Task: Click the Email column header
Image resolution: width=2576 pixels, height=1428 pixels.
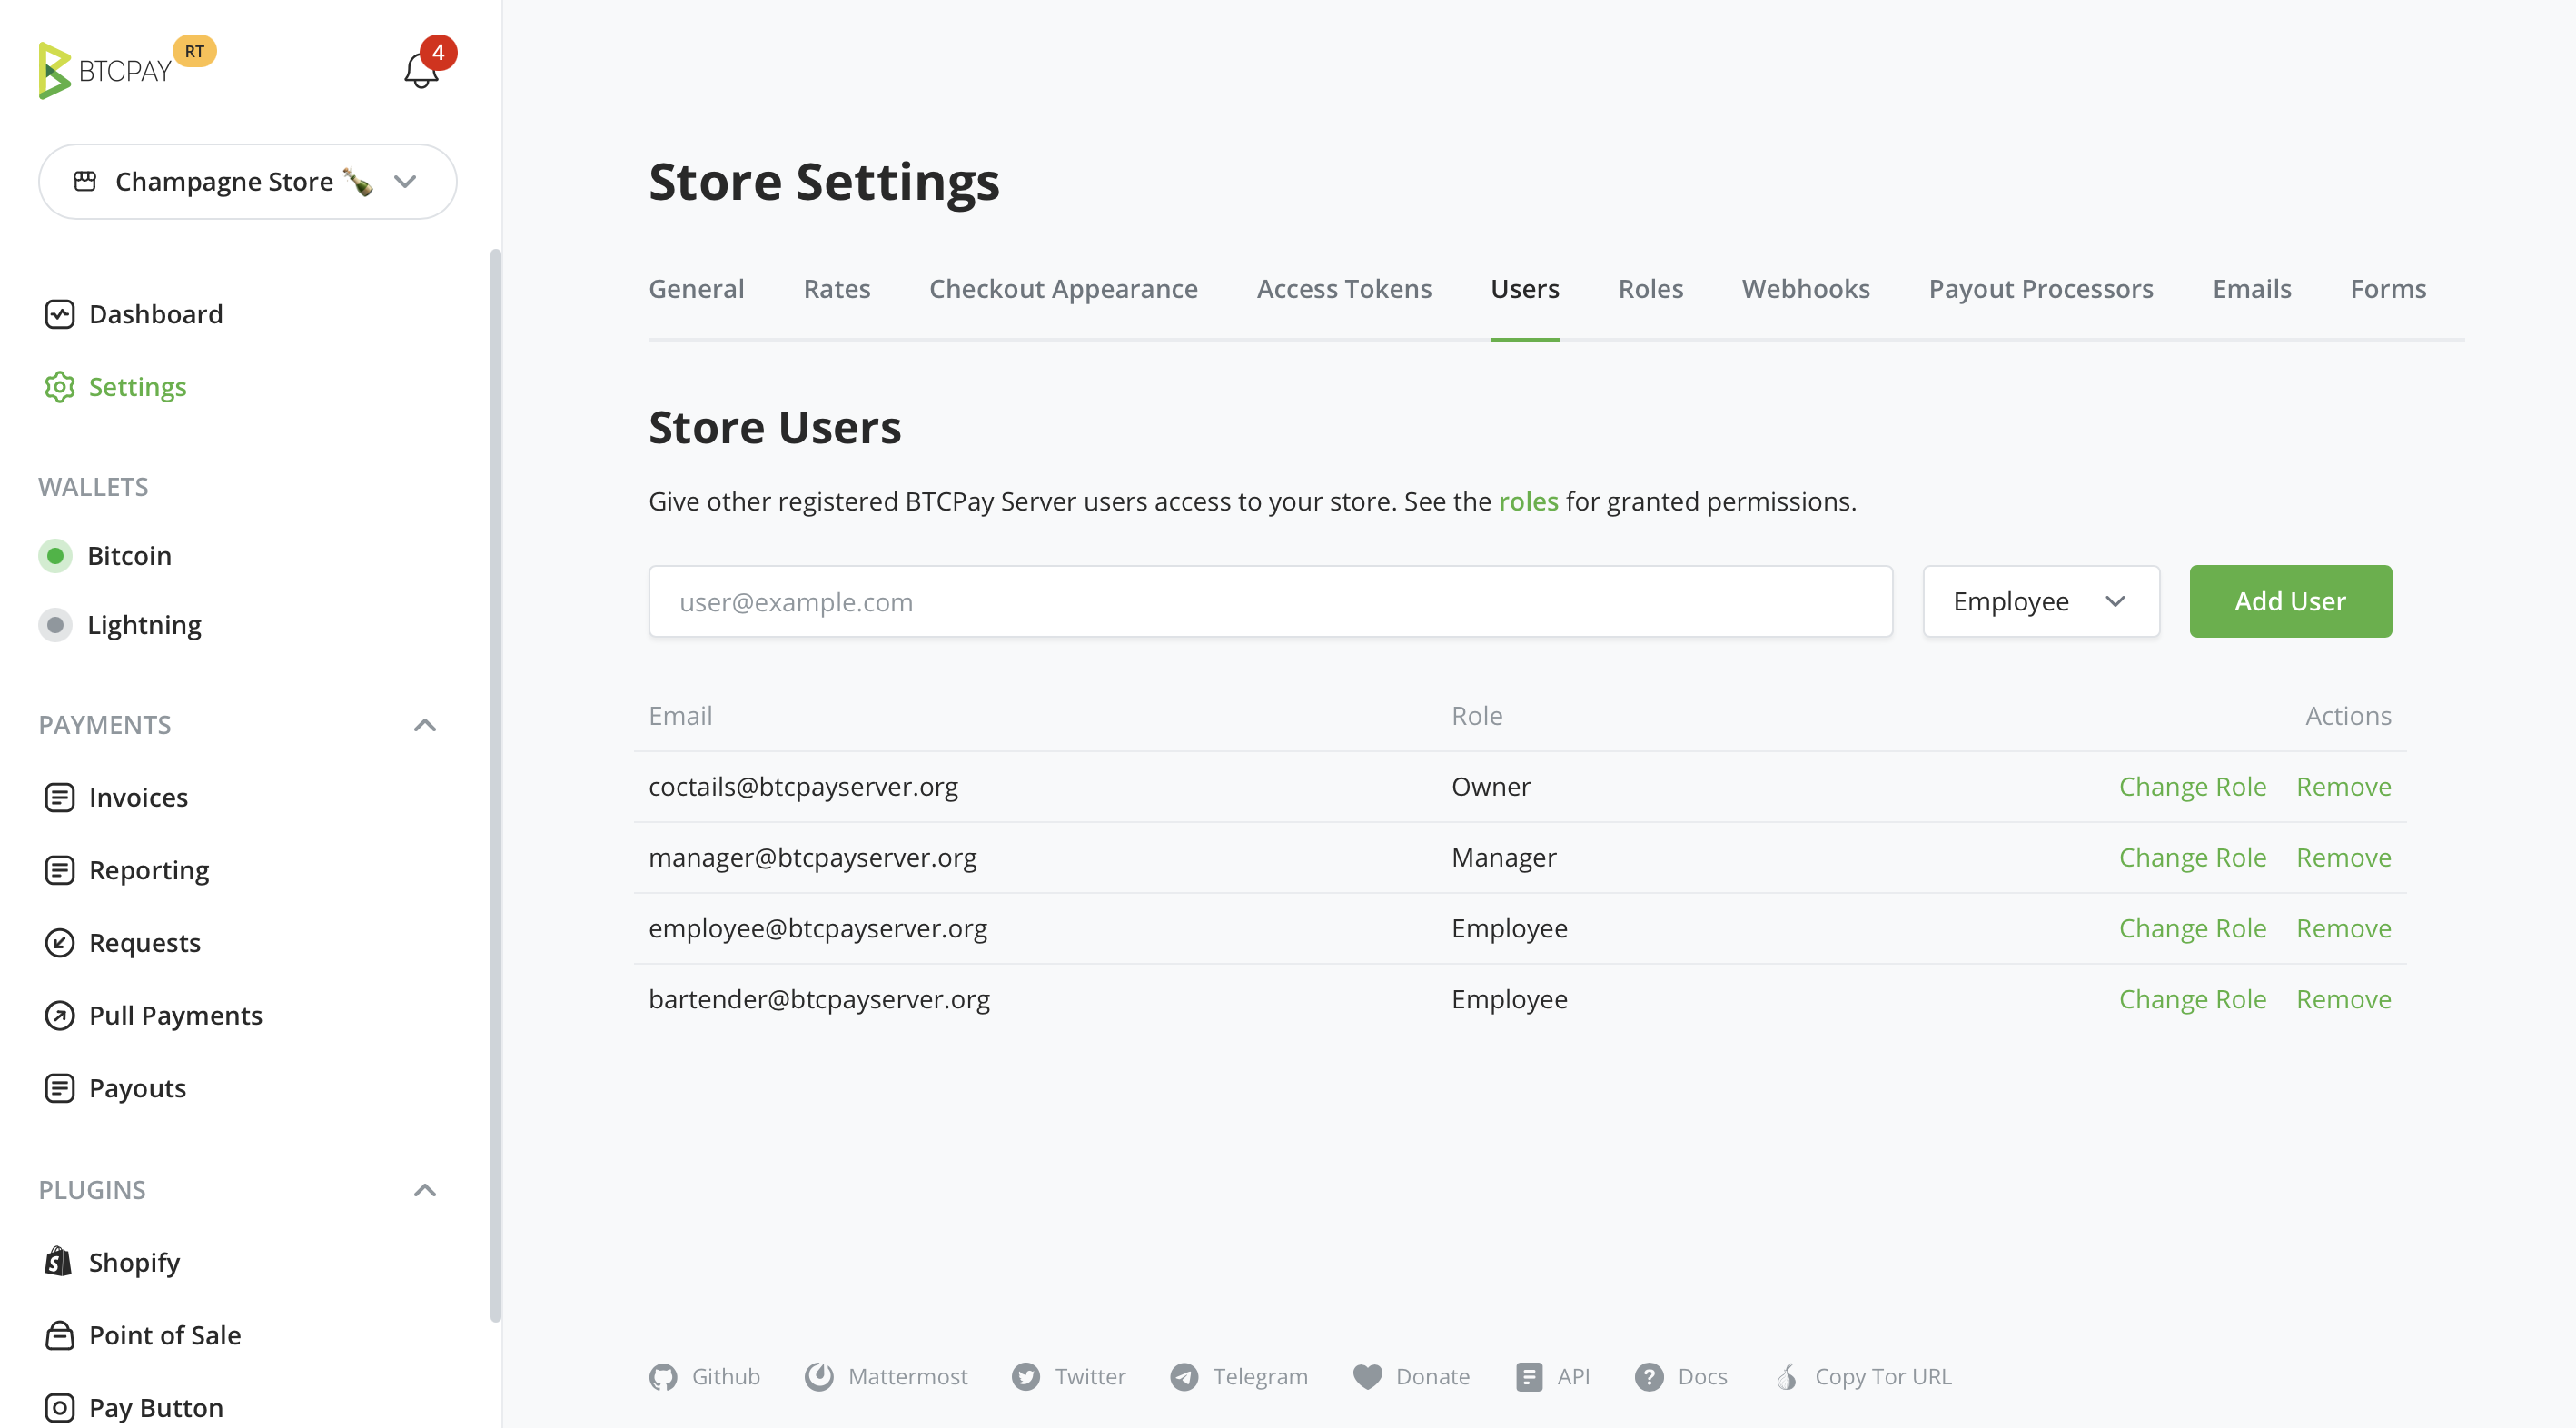Action: [x=680, y=716]
